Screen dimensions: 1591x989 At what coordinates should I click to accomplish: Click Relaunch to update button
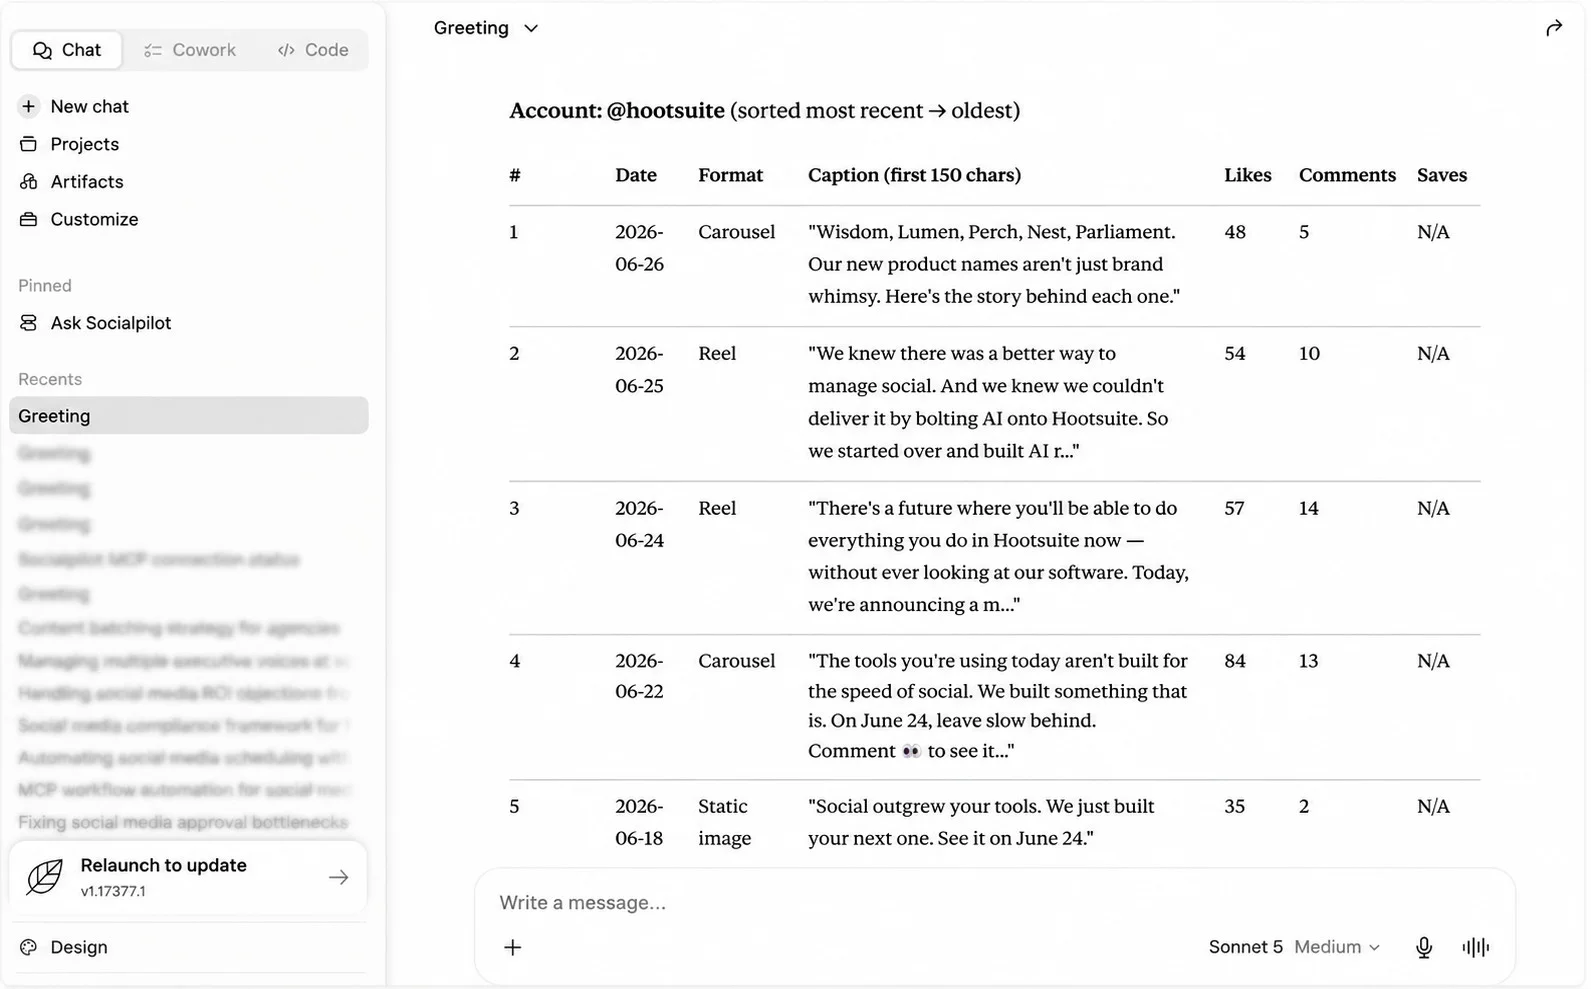click(x=189, y=877)
